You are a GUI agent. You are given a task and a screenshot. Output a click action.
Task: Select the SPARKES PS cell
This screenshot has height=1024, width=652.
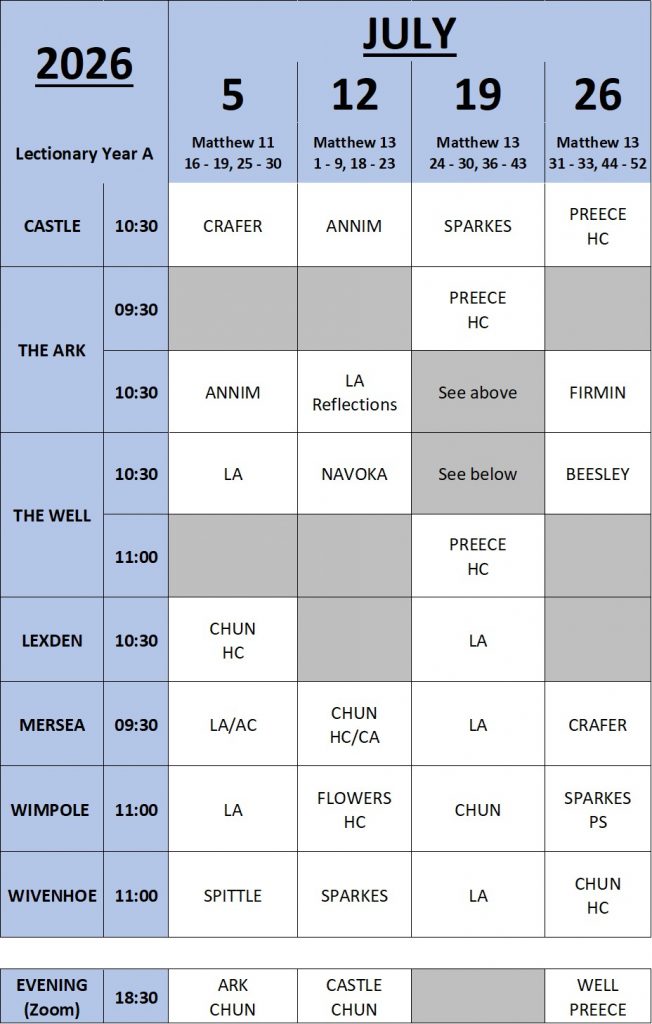597,810
